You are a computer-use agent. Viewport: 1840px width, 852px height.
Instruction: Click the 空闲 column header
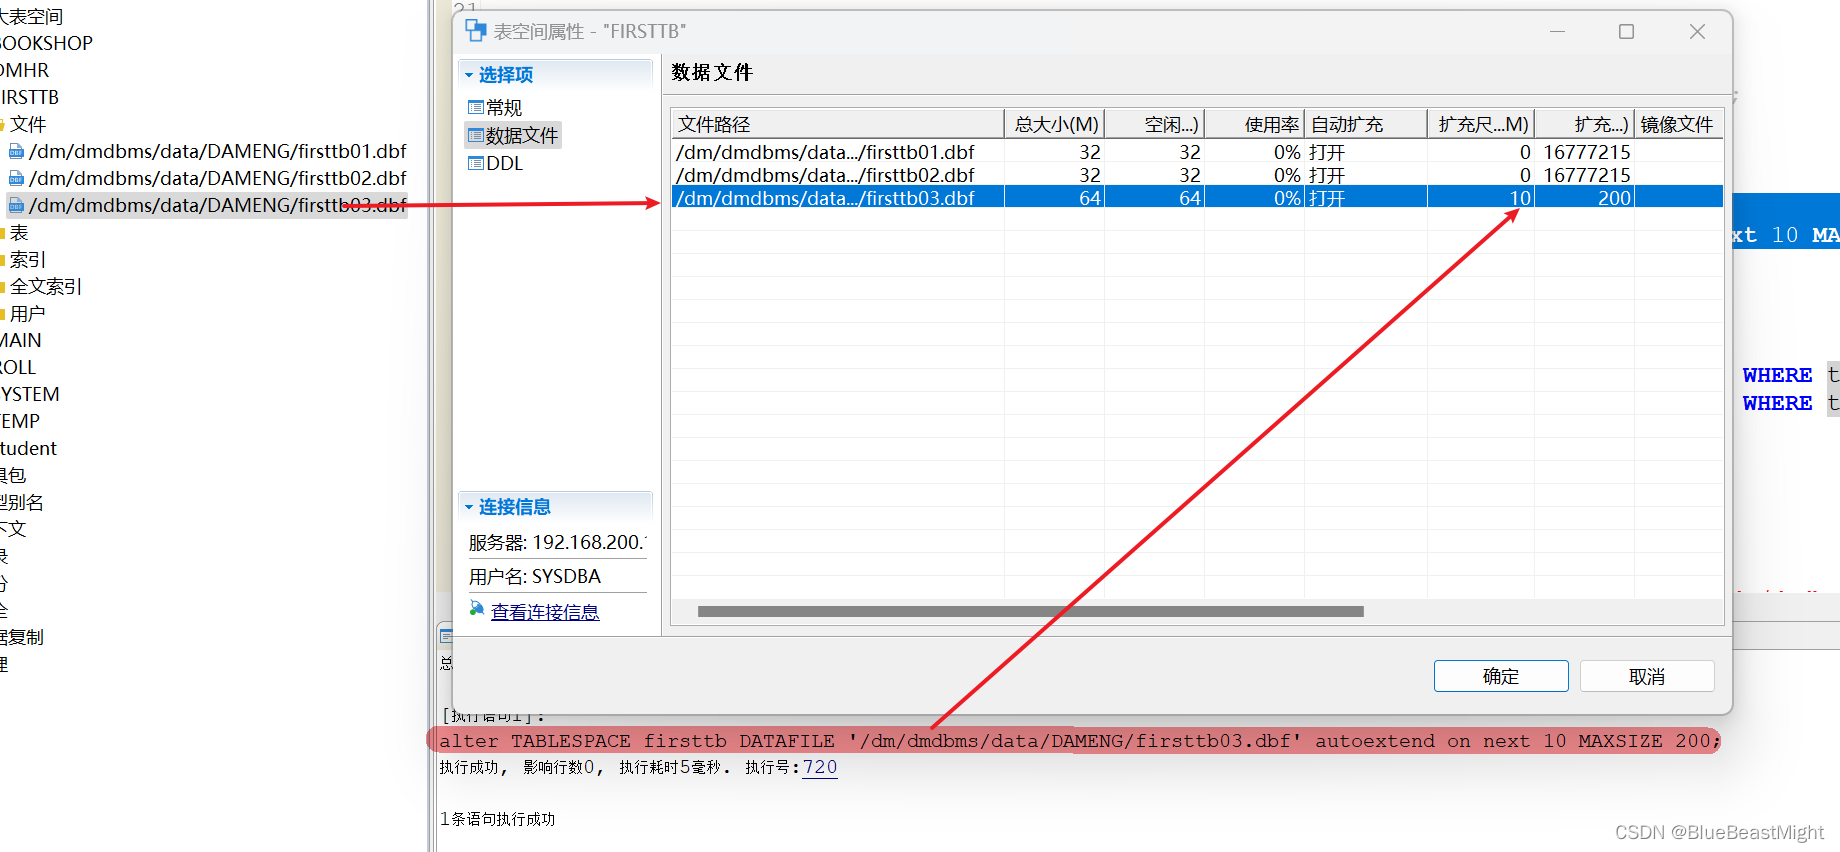1154,124
